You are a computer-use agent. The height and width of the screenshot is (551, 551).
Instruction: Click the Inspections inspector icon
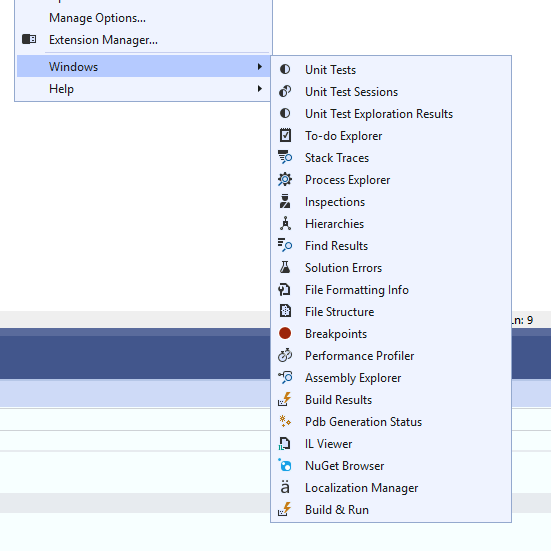(x=285, y=201)
